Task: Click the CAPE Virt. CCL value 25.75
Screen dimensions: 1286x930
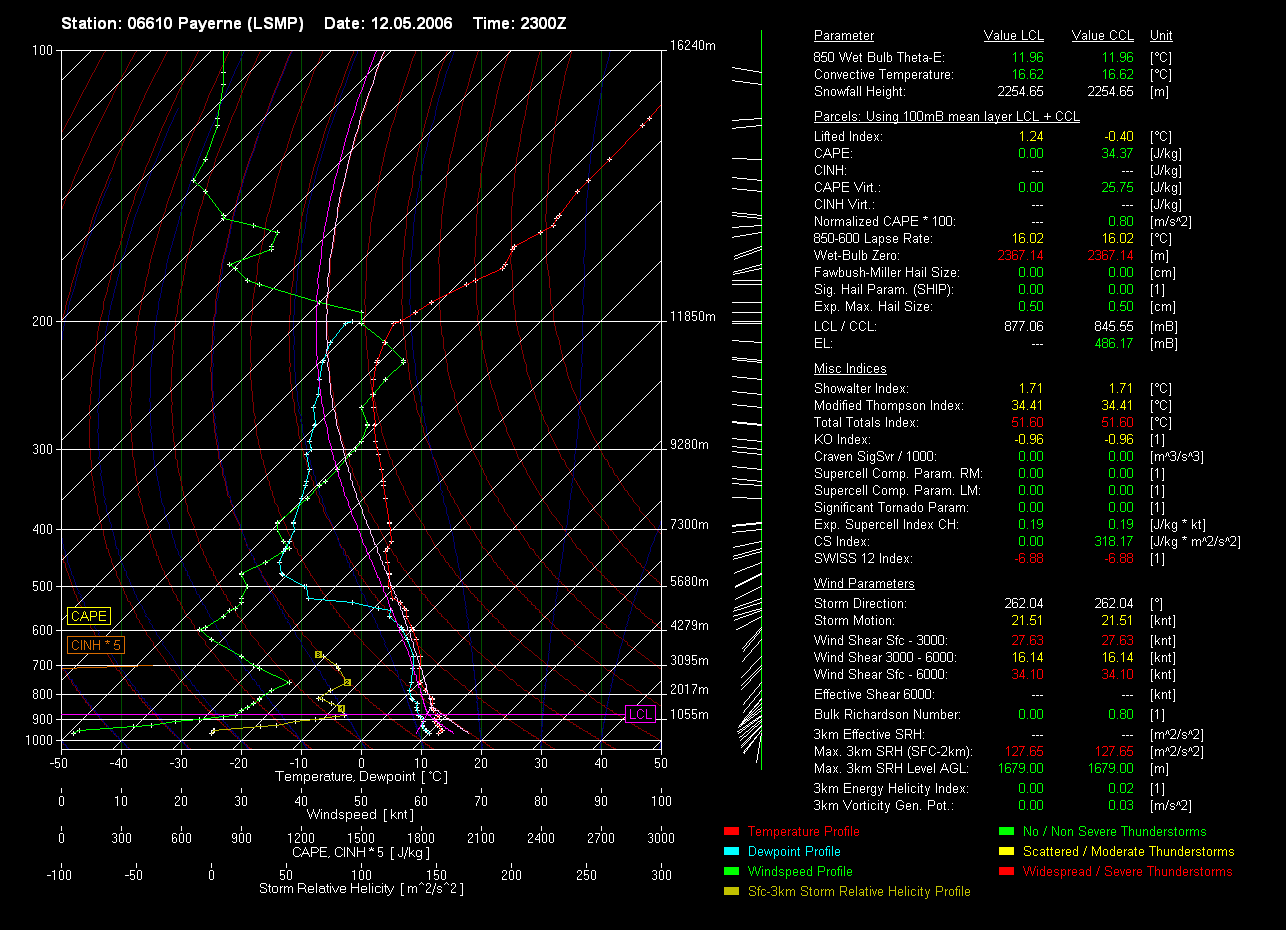Action: [x=1117, y=187]
